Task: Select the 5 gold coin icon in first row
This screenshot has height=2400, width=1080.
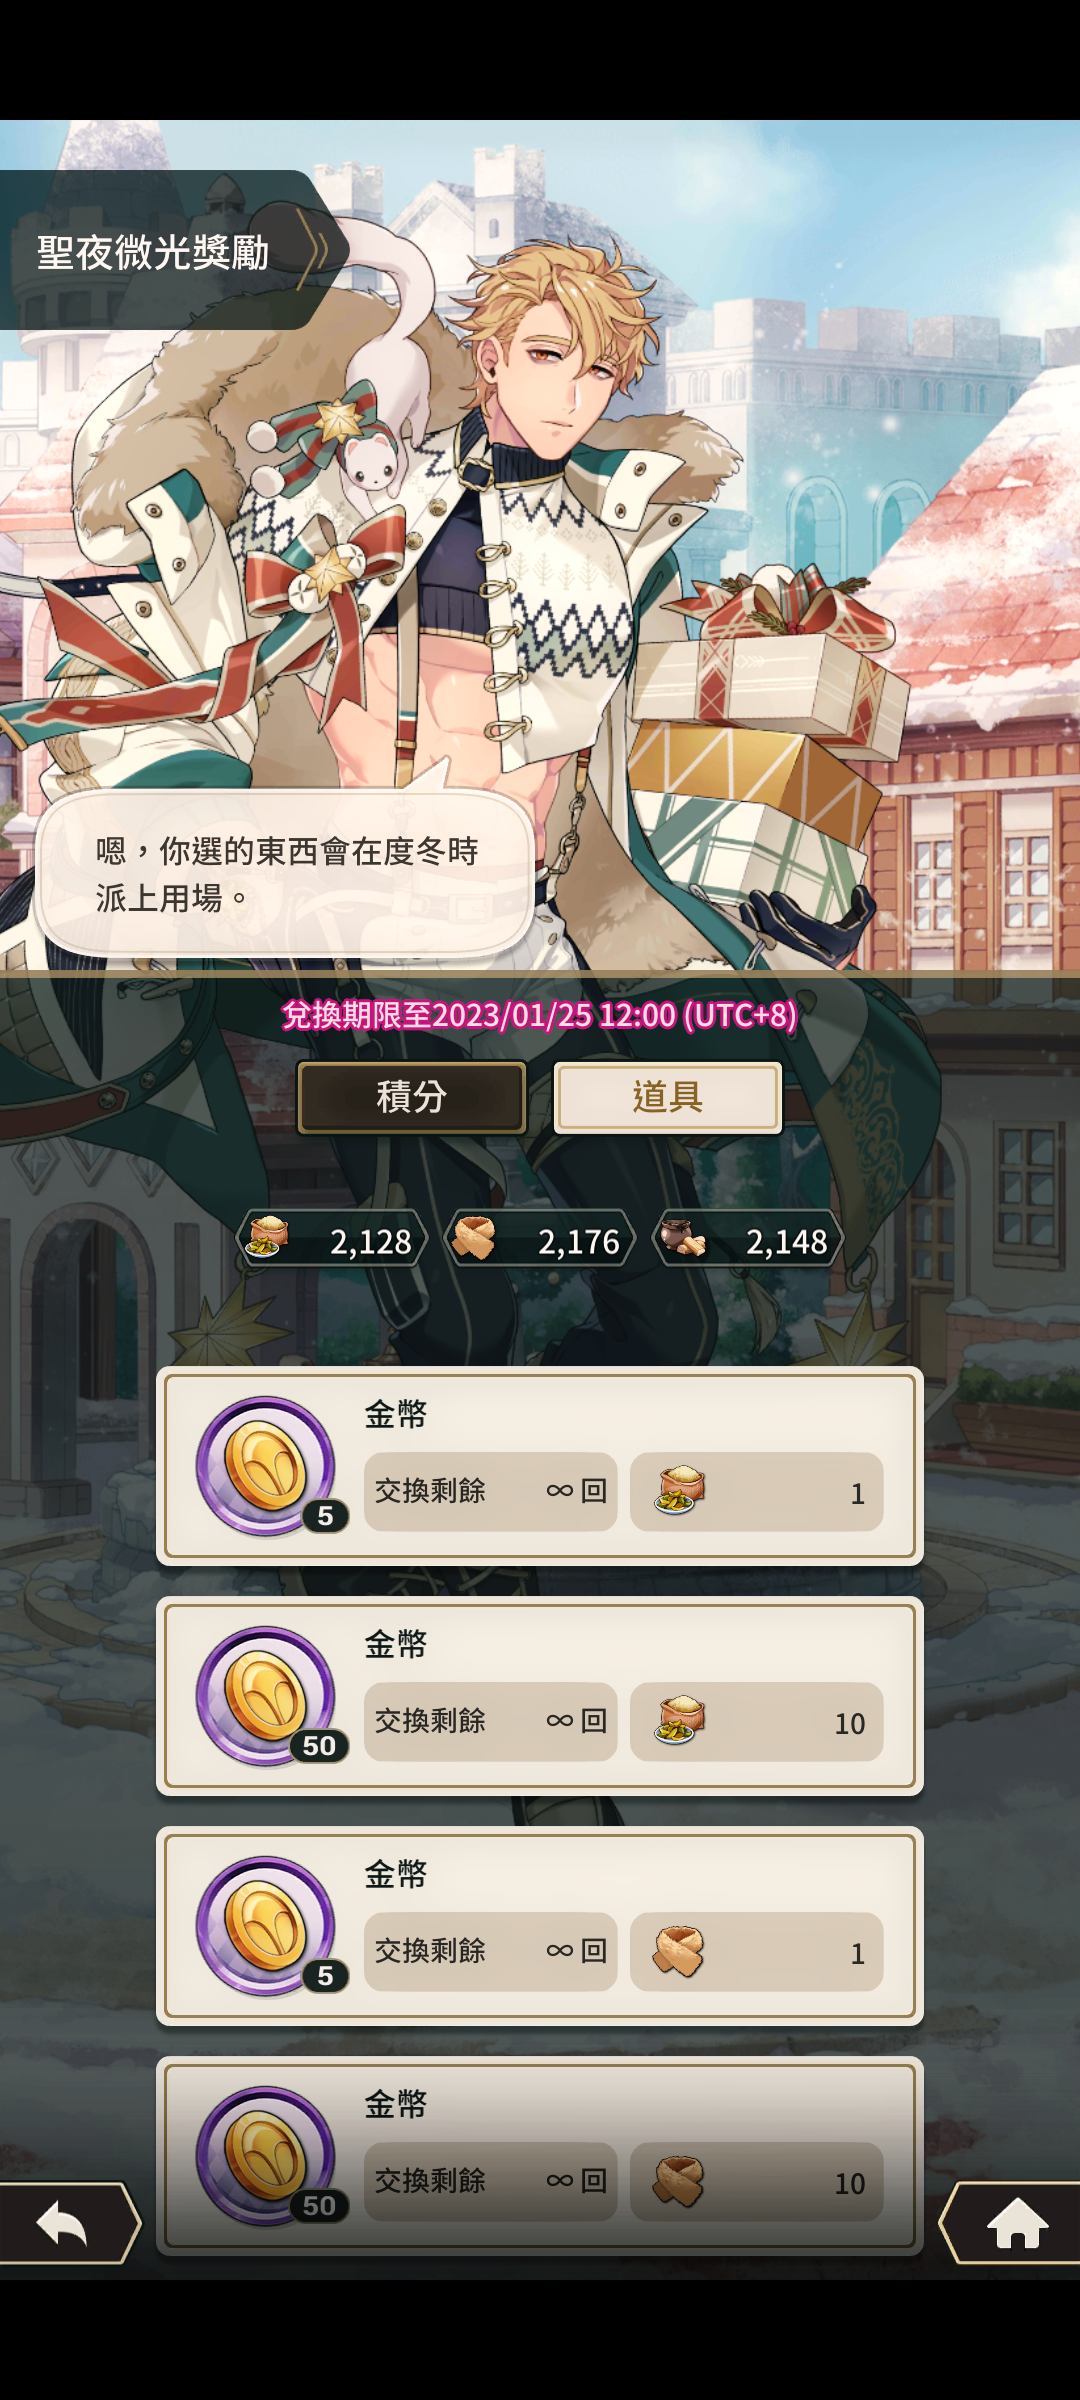Action: pos(267,1466)
